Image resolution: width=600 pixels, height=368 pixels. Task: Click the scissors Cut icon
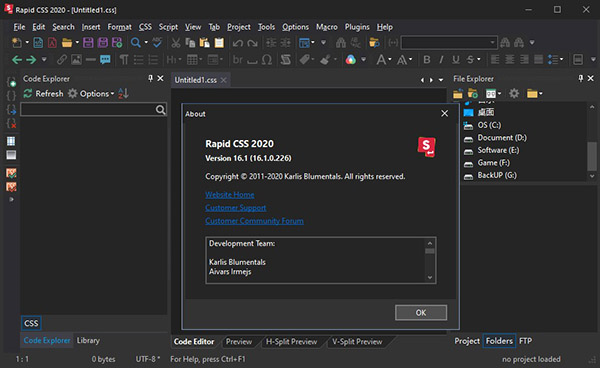[x=176, y=42]
